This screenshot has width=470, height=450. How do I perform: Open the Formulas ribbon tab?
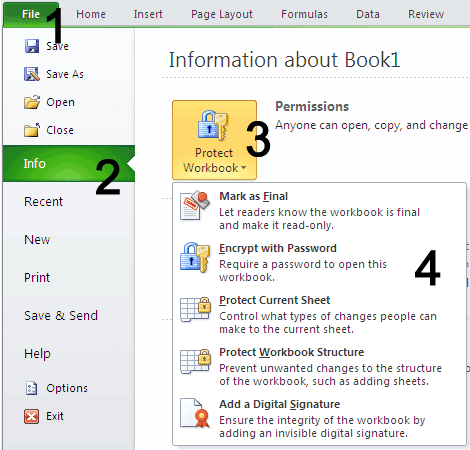tap(304, 14)
